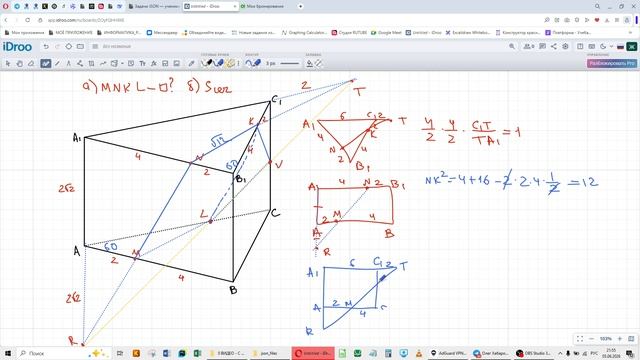
Task: Reload the page
Action: (27, 20)
